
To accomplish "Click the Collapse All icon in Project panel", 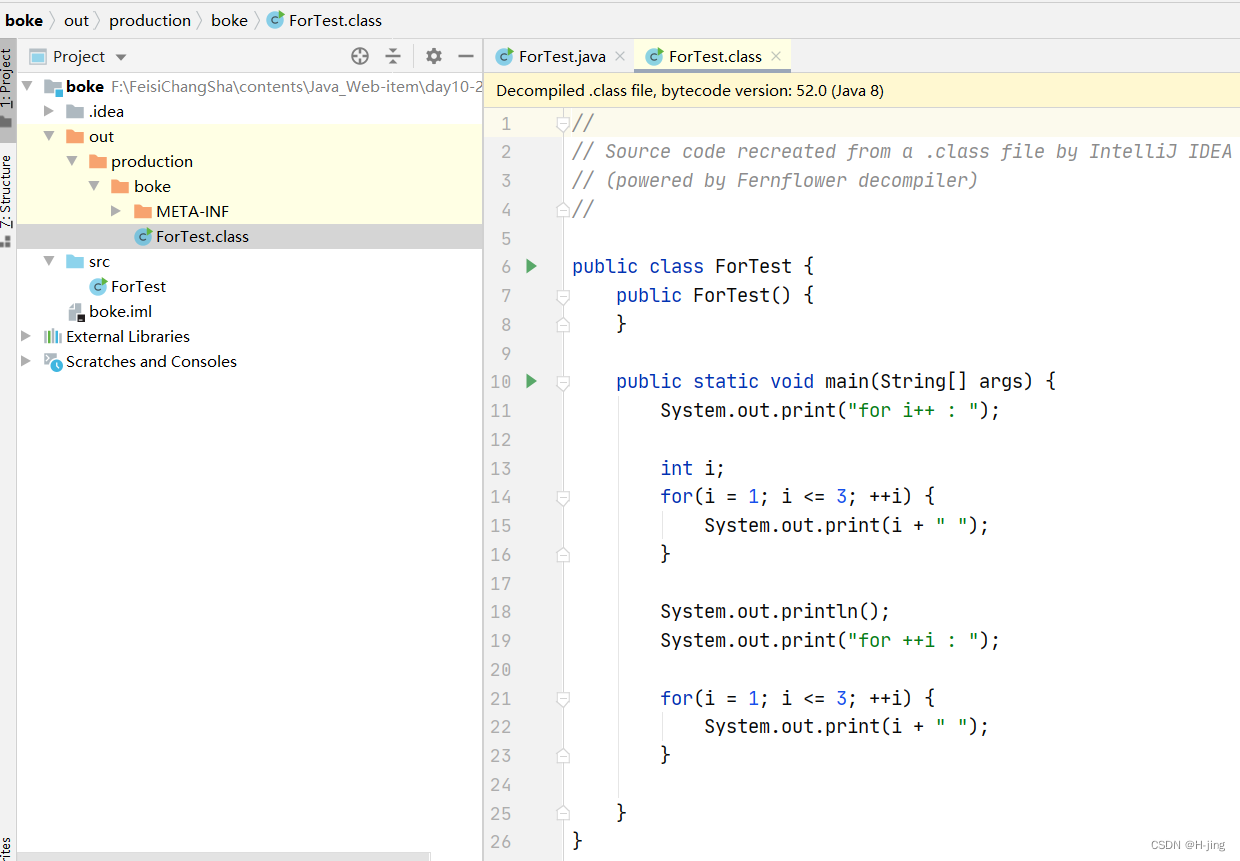I will point(393,56).
